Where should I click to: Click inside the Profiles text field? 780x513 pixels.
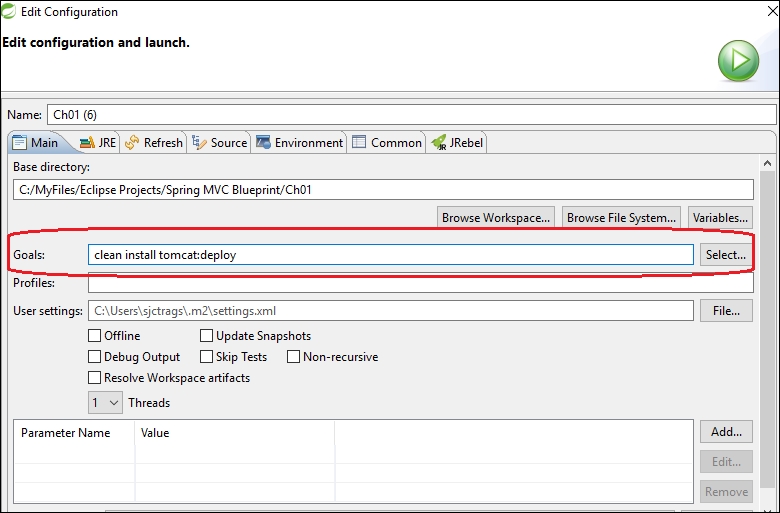[390, 284]
